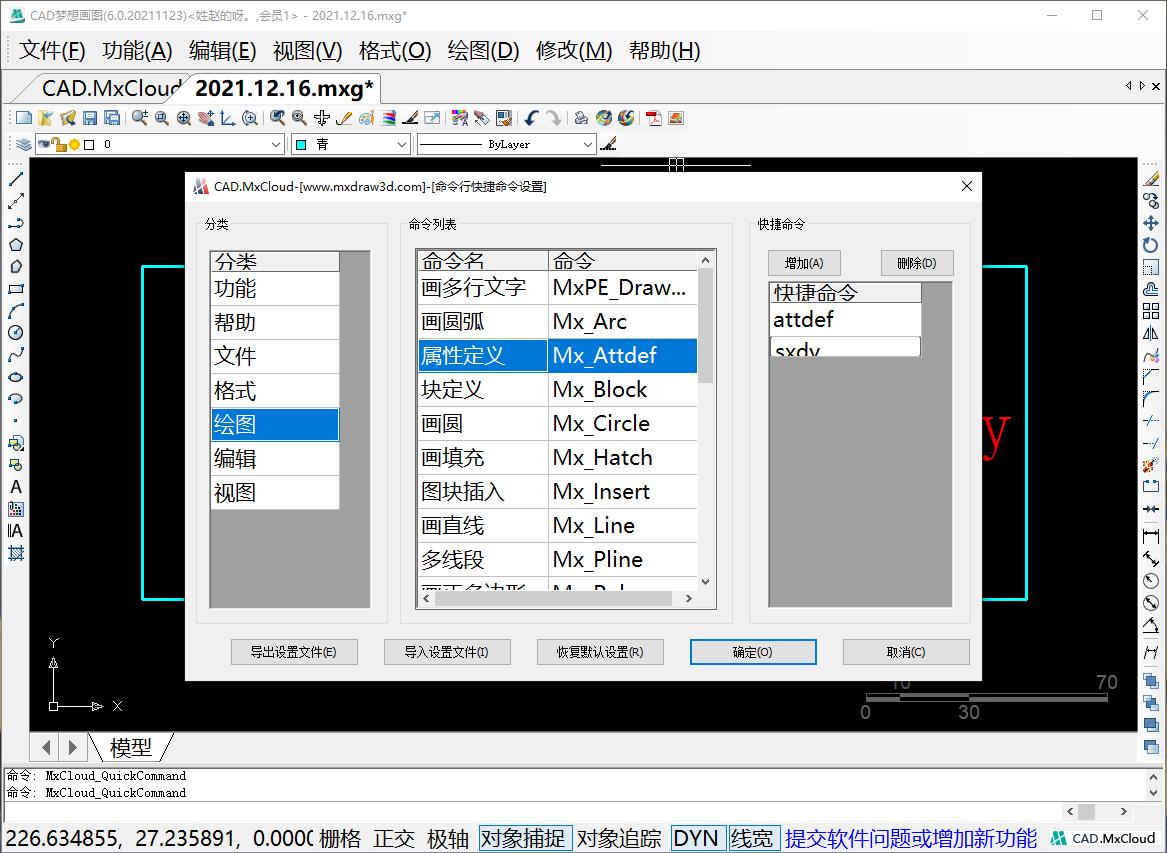The width and height of the screenshot is (1167, 853).
Task: Click 恢复默认设置(R) in the dialog
Action: click(600, 651)
